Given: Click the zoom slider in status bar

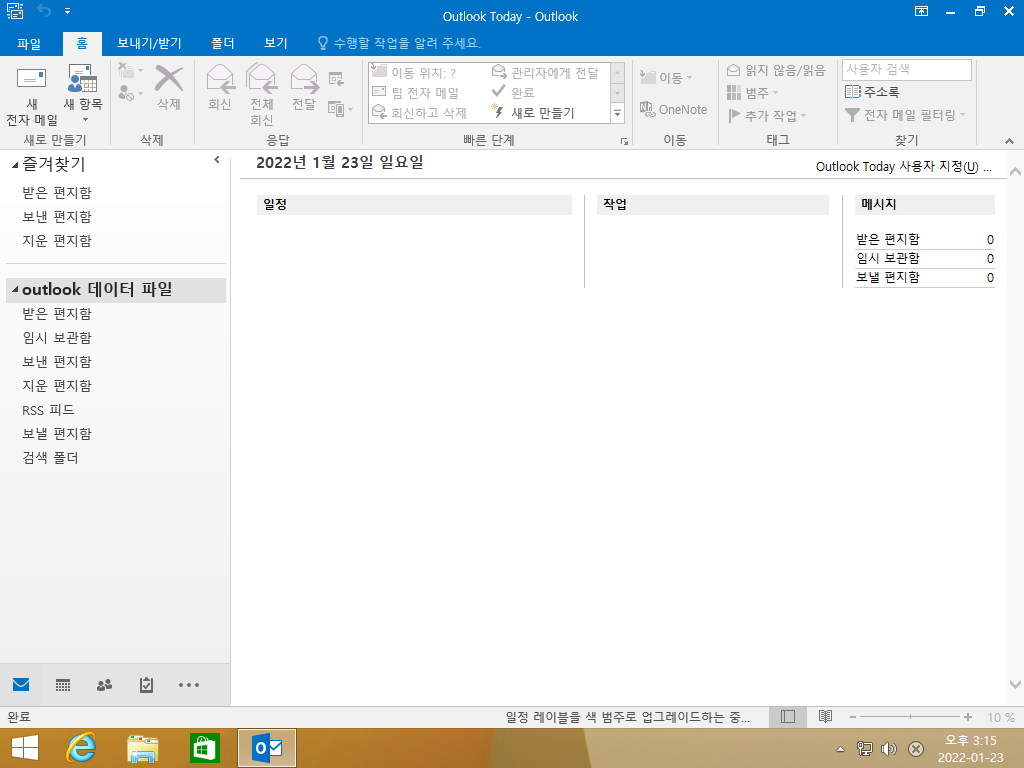Looking at the screenshot, I should tap(910, 716).
